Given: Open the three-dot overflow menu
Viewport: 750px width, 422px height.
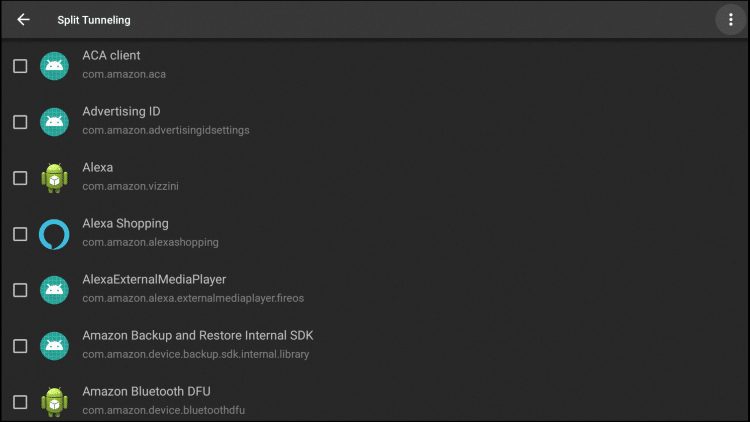Looking at the screenshot, I should tap(730, 20).
